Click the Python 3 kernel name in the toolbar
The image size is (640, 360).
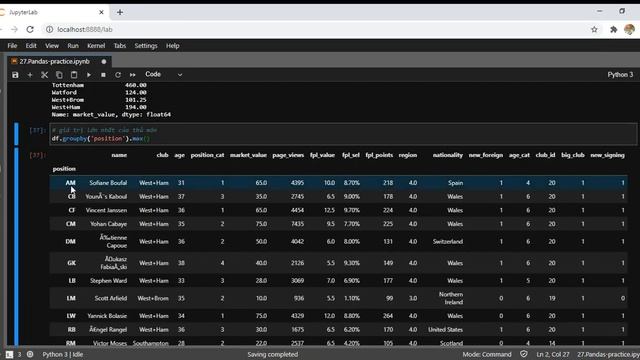(x=620, y=75)
